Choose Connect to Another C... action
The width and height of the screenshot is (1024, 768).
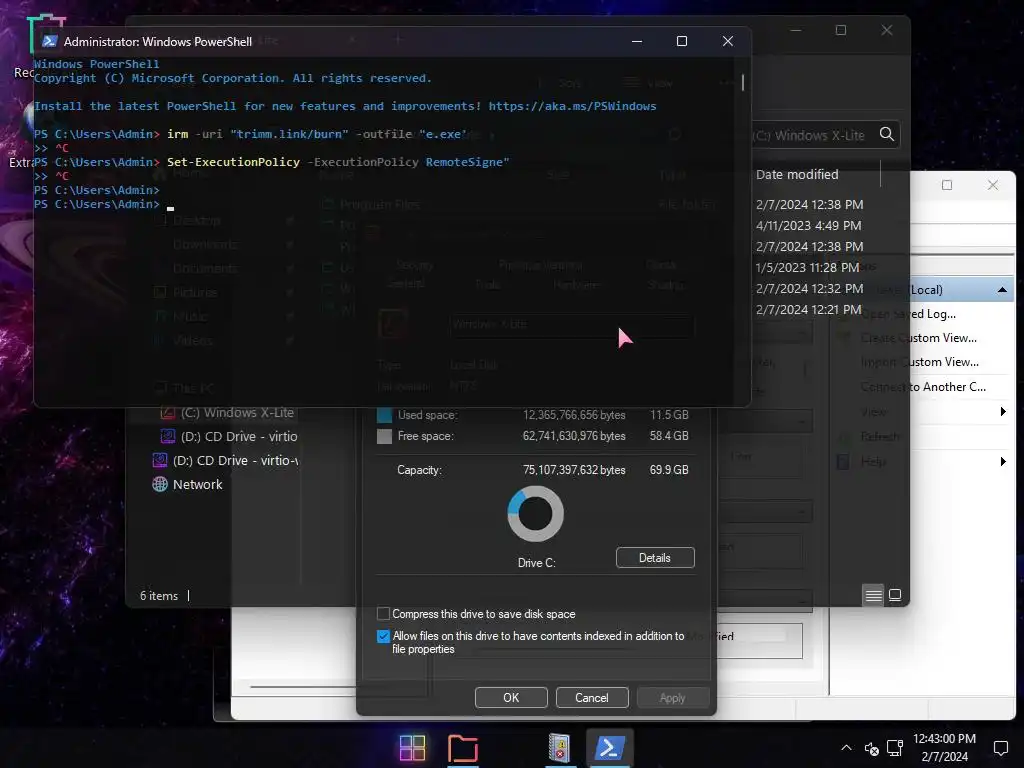(923, 387)
